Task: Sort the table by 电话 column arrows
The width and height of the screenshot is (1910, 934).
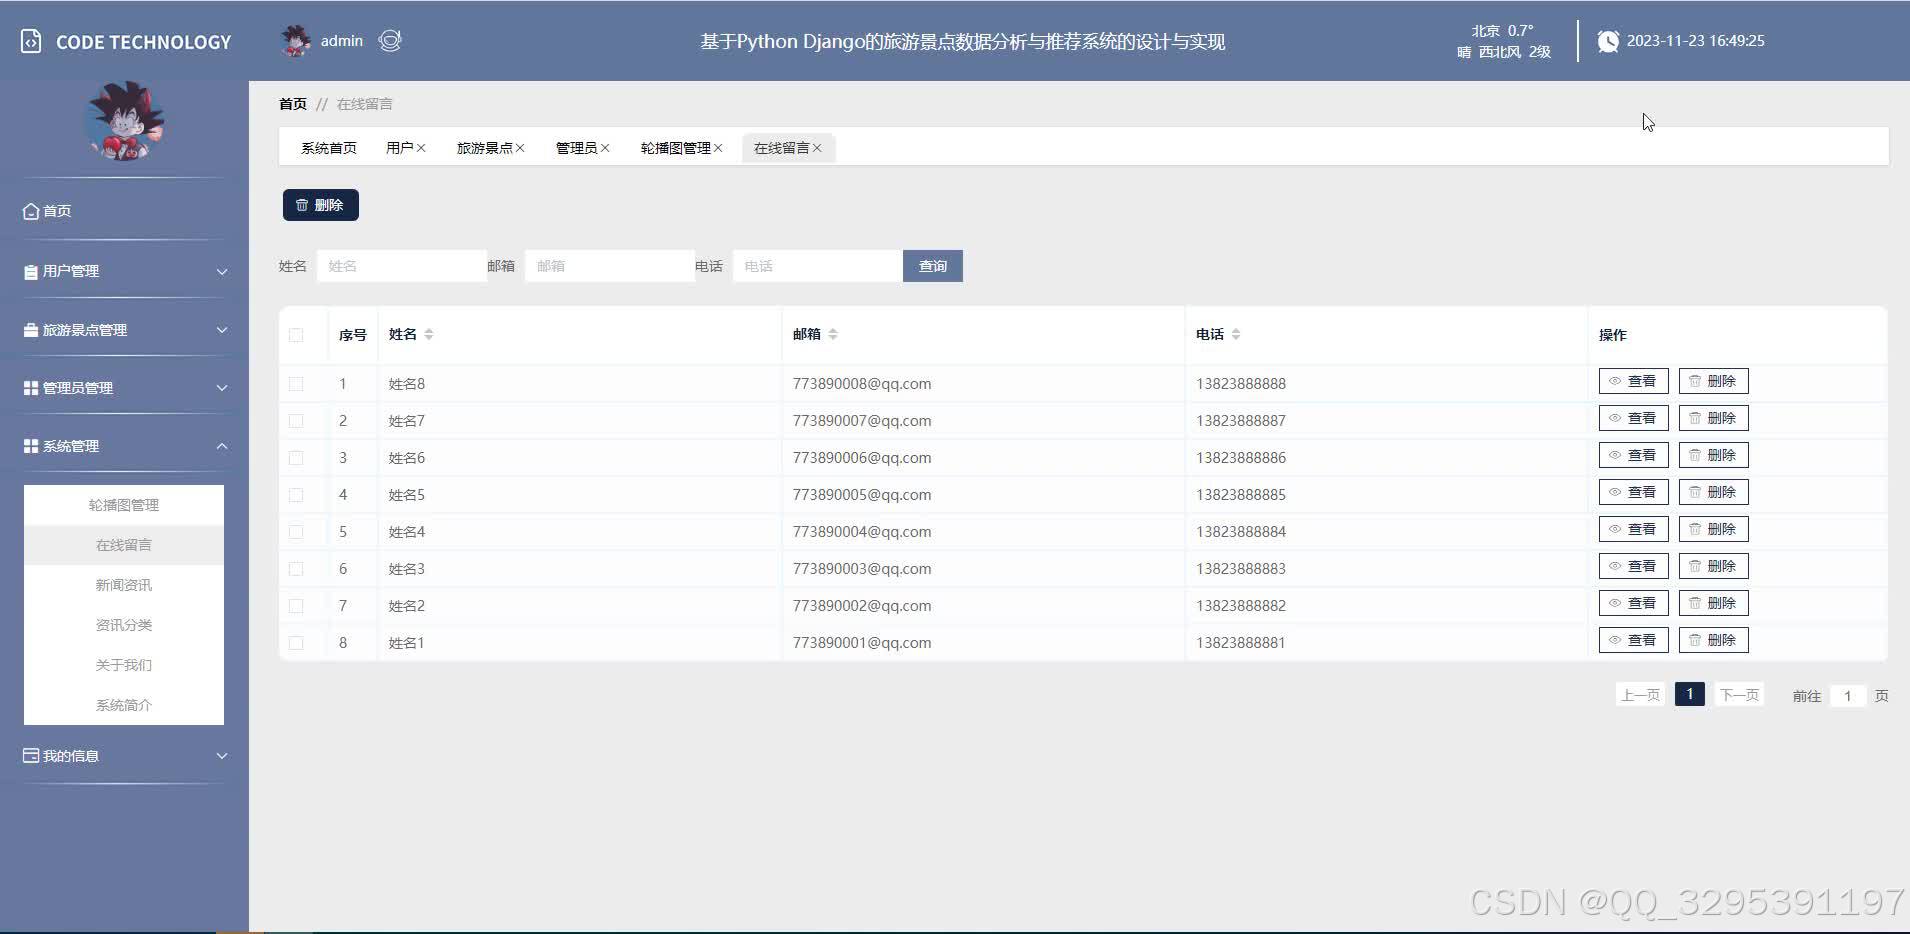Action: pos(1236,334)
